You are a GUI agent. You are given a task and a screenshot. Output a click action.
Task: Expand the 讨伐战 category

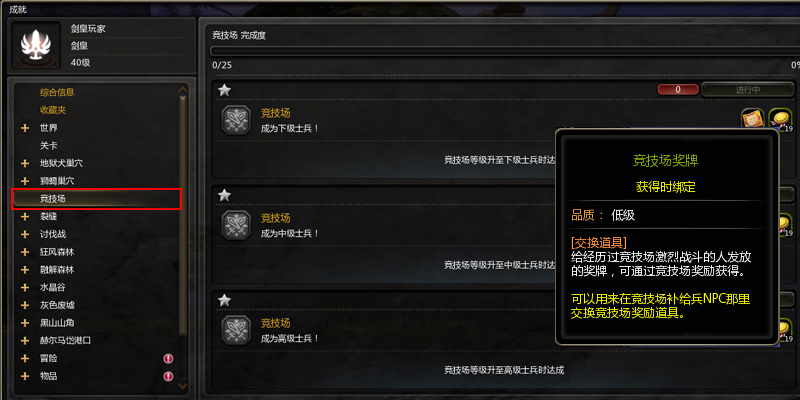[24, 234]
